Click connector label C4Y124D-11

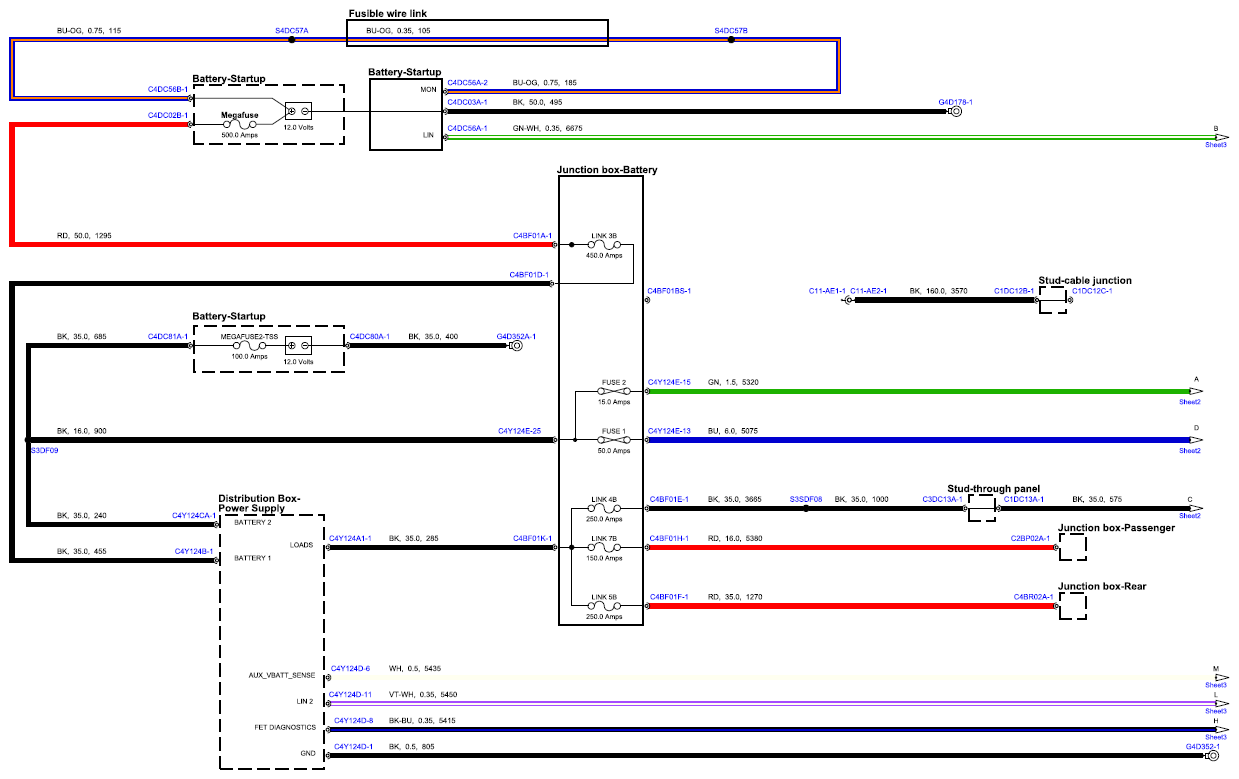pyautogui.click(x=352, y=694)
